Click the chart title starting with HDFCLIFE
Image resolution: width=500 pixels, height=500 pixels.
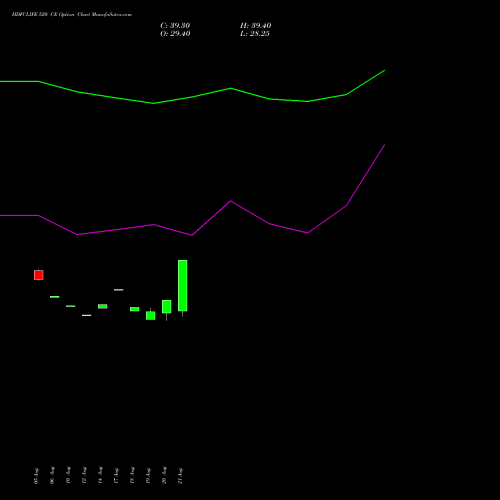(x=72, y=14)
